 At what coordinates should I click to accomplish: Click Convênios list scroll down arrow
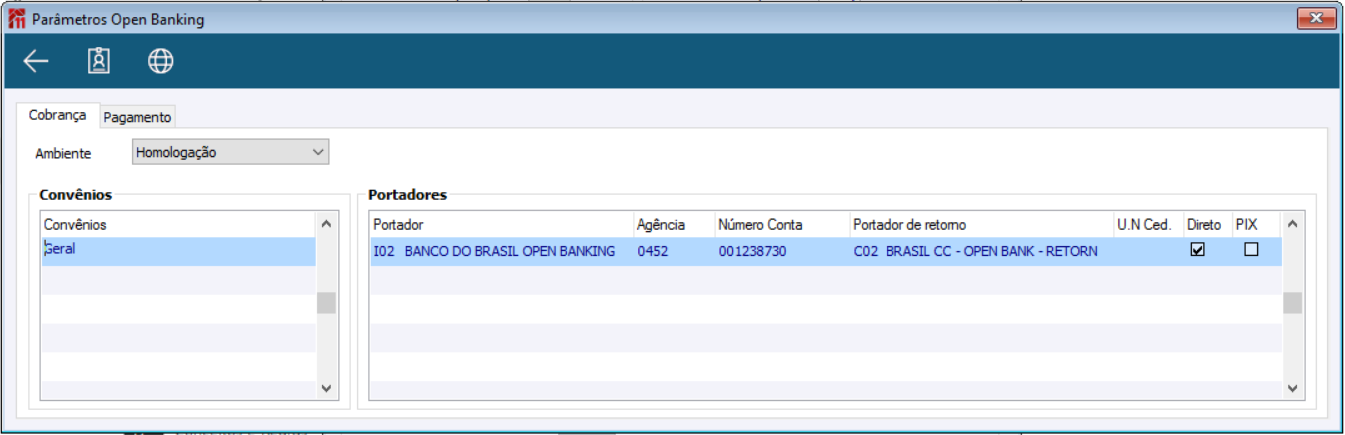point(326,388)
